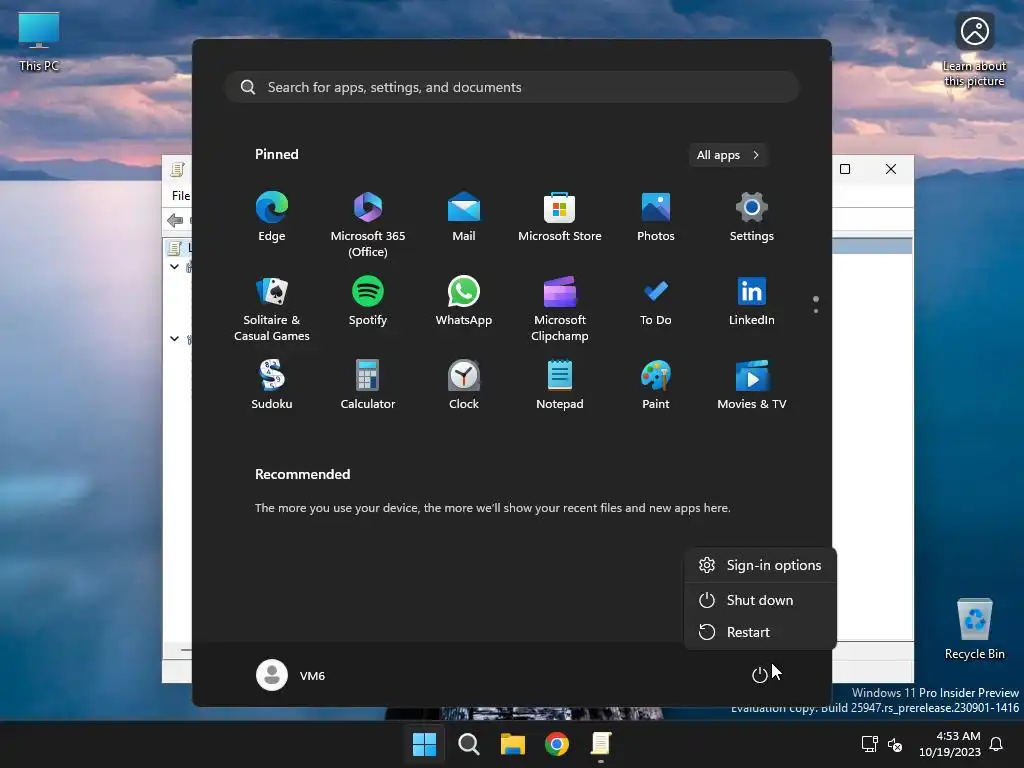Maximize the background window
1024x768 pixels.
[x=845, y=169]
